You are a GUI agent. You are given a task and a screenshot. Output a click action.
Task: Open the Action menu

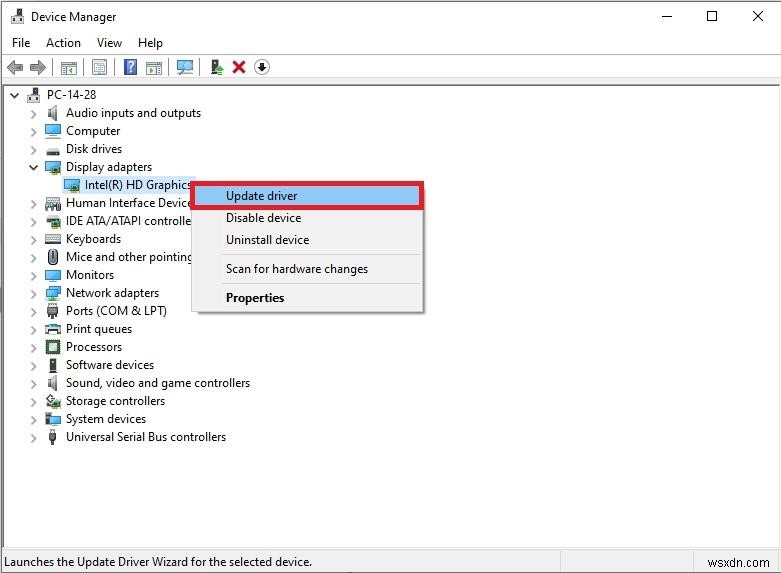tap(63, 43)
